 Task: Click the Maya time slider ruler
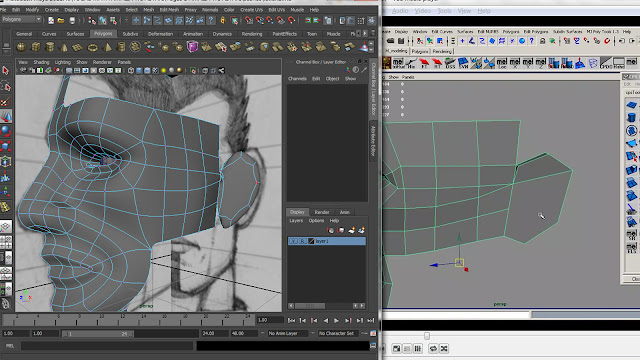pyautogui.click(x=128, y=320)
